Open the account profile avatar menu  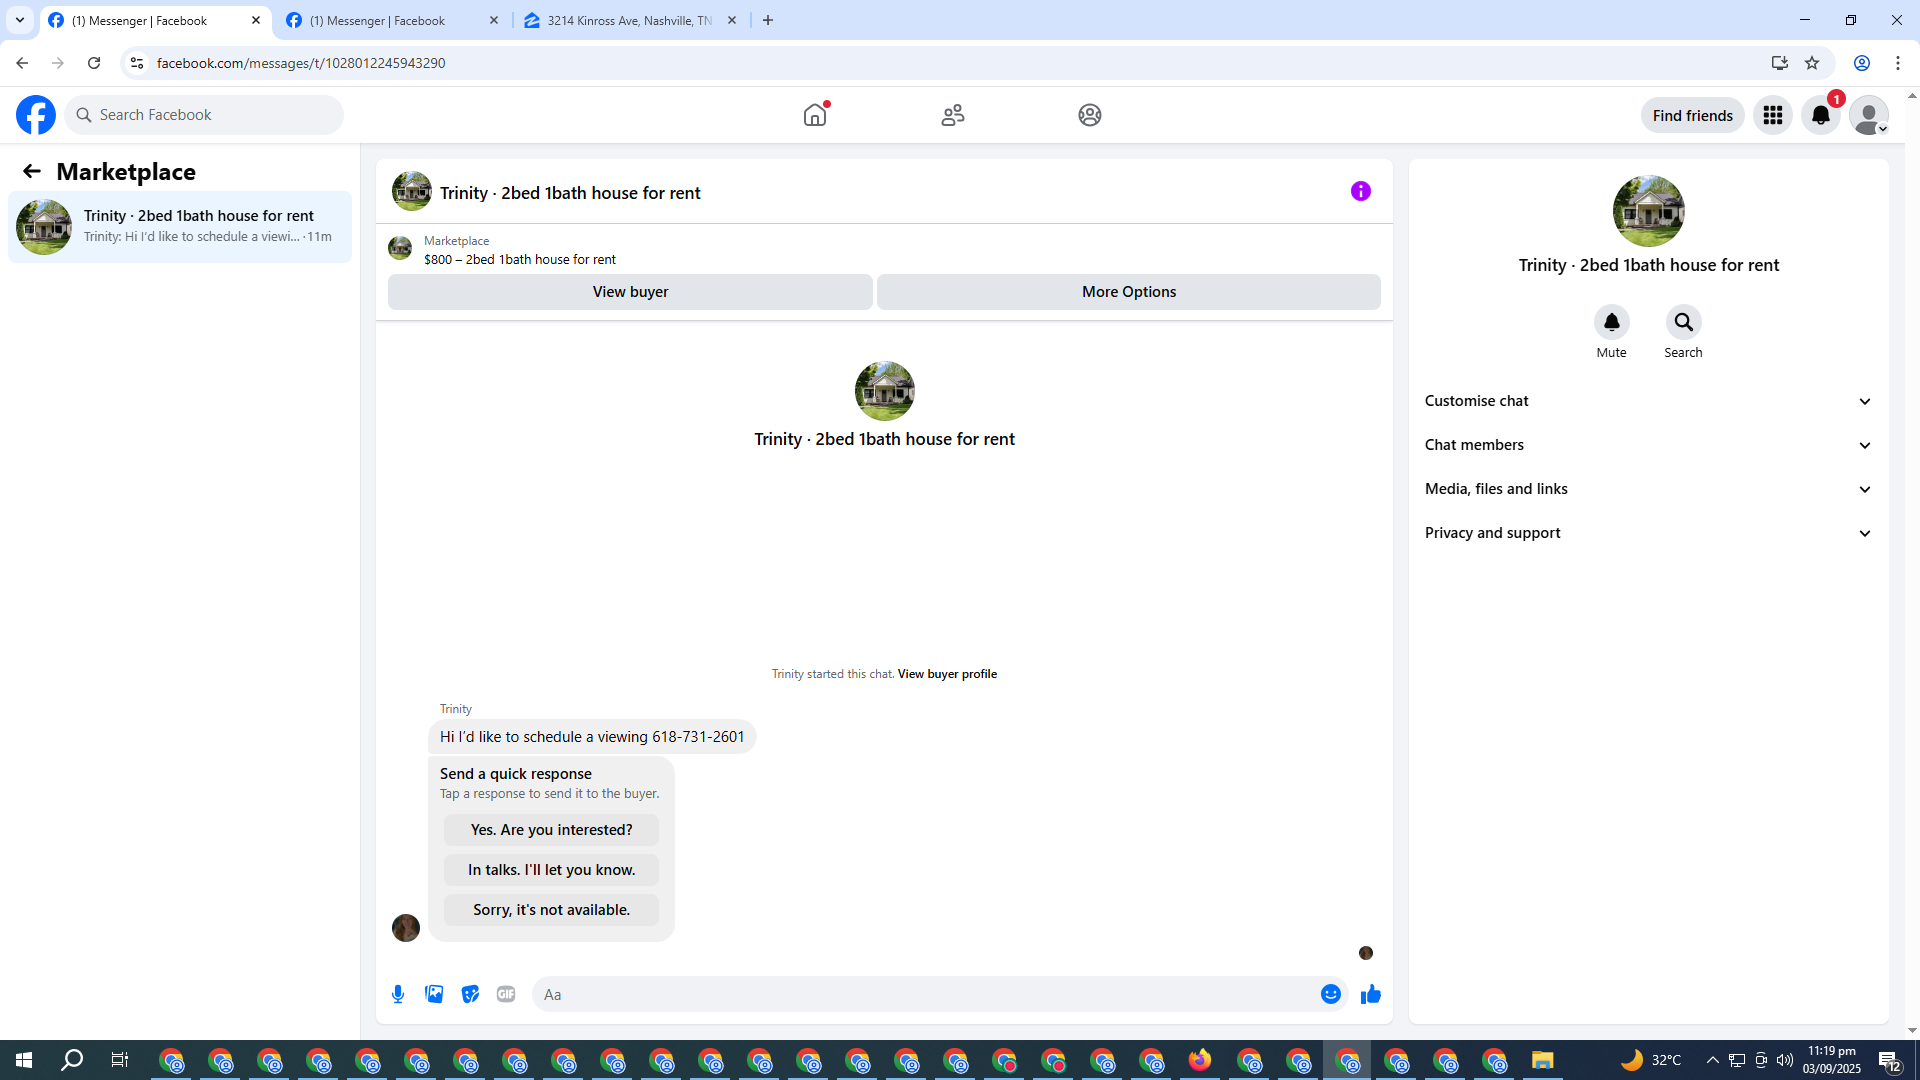point(1869,115)
